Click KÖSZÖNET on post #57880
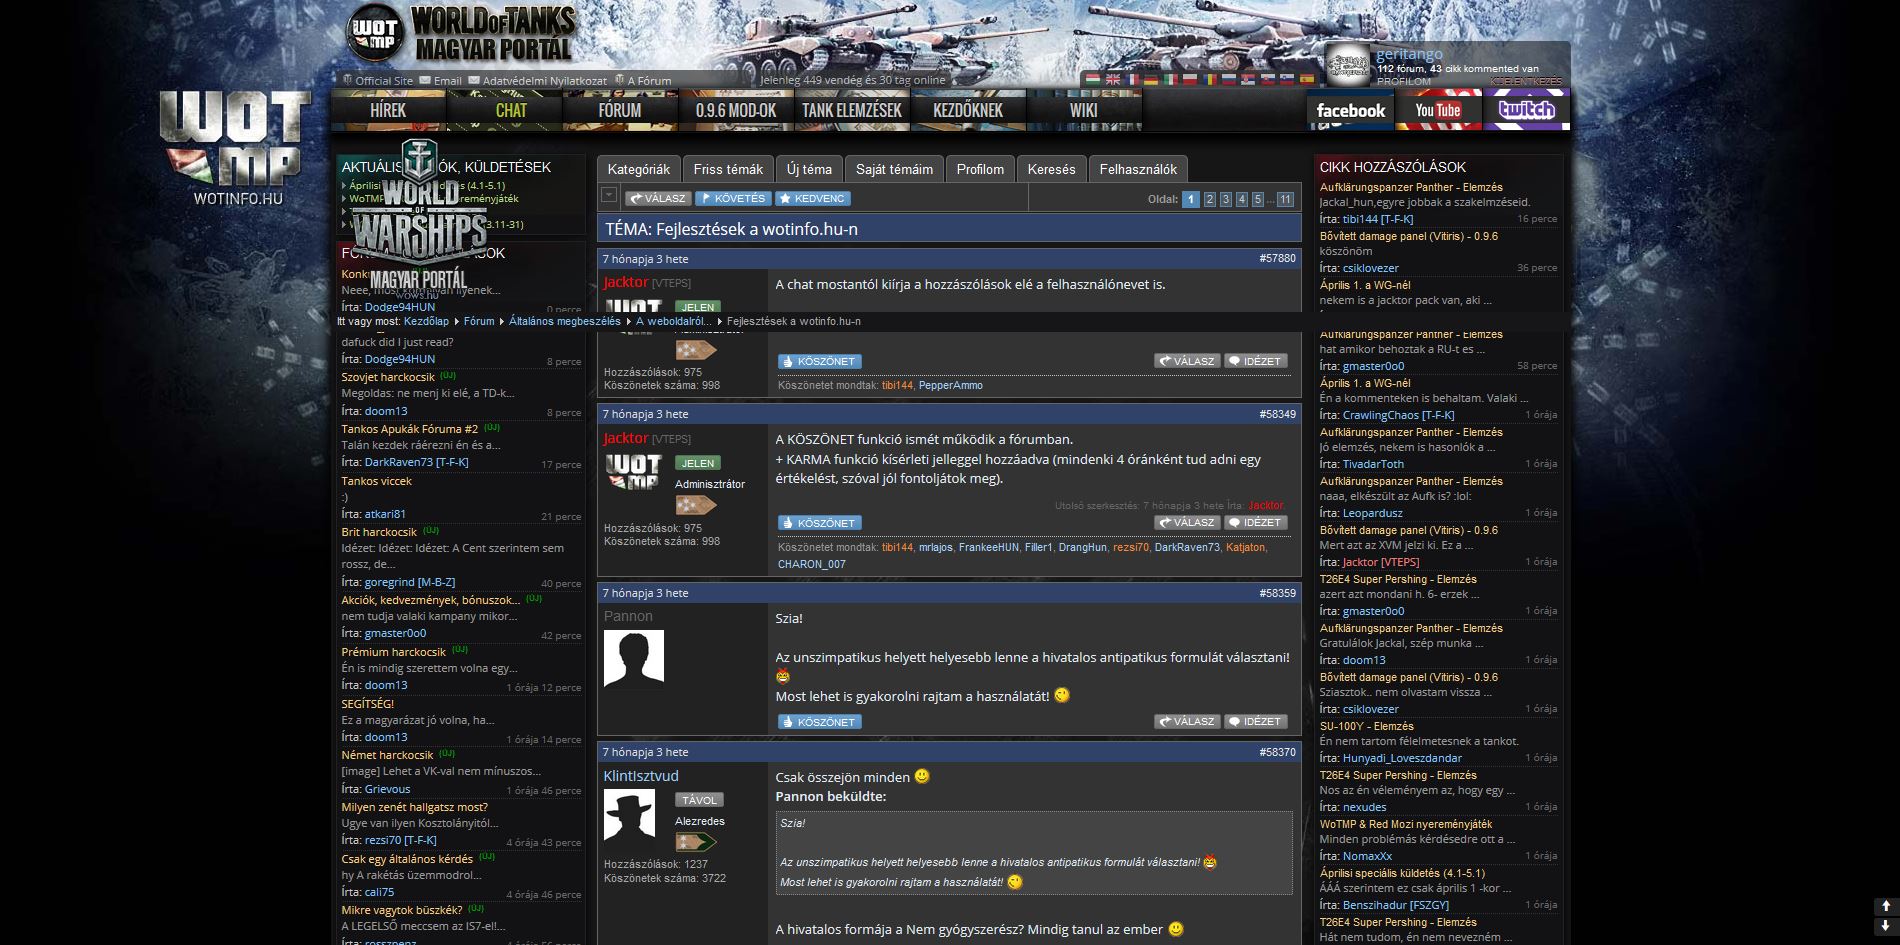Screen dimensions: 1900x945 coord(820,361)
